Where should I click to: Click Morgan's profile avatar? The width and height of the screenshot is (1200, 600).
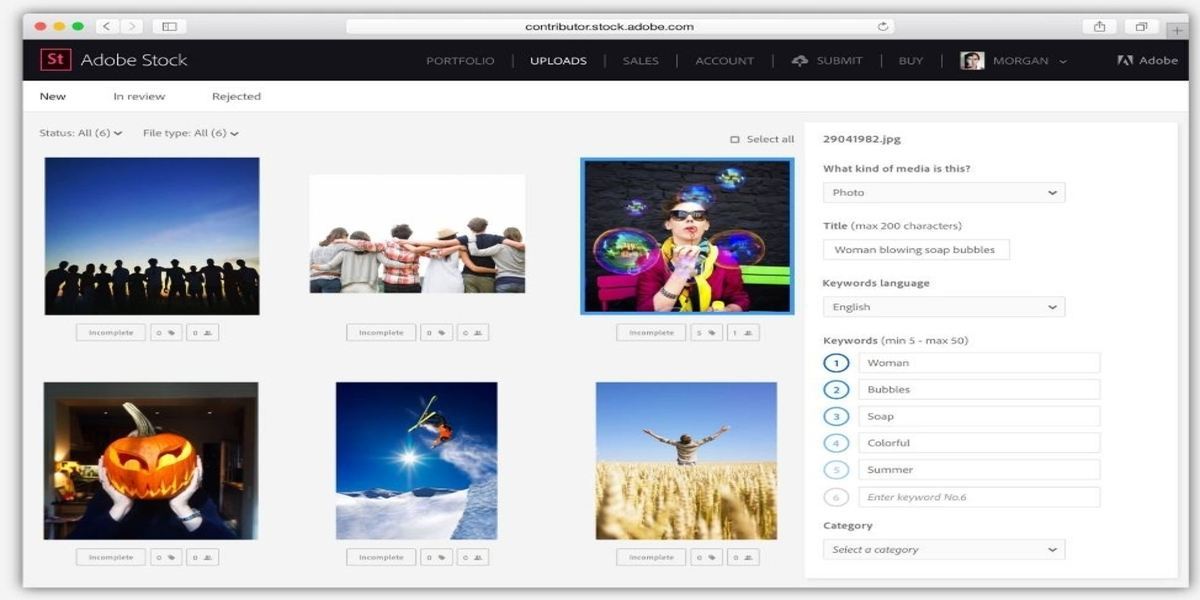[x=972, y=61]
